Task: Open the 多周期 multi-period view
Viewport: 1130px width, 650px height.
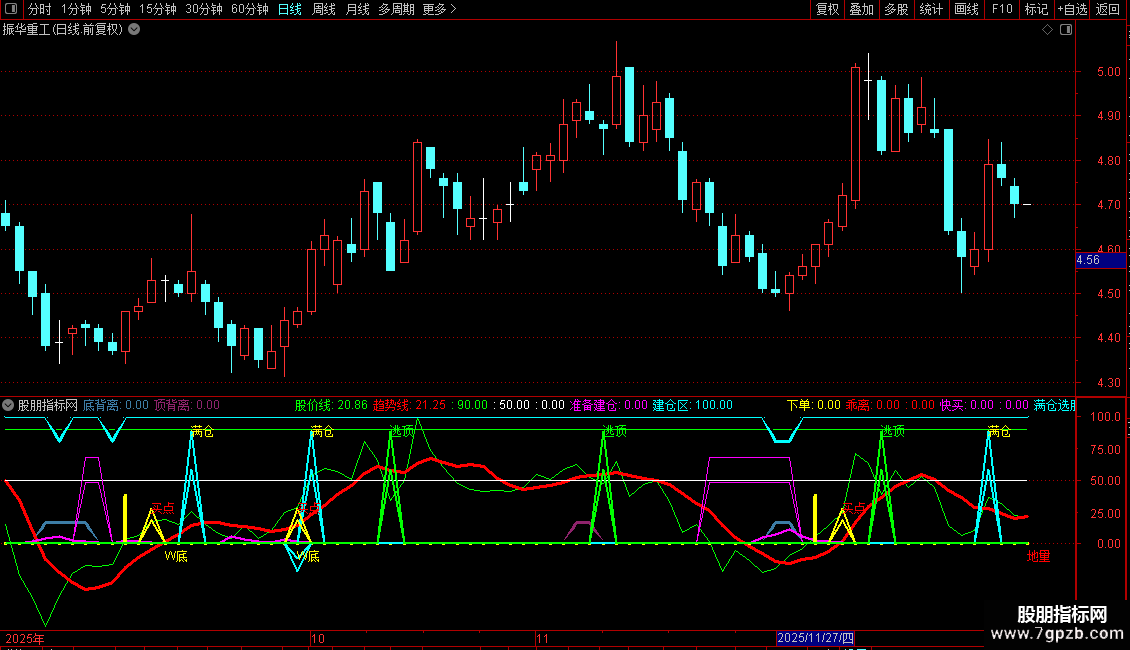Action: tap(396, 9)
